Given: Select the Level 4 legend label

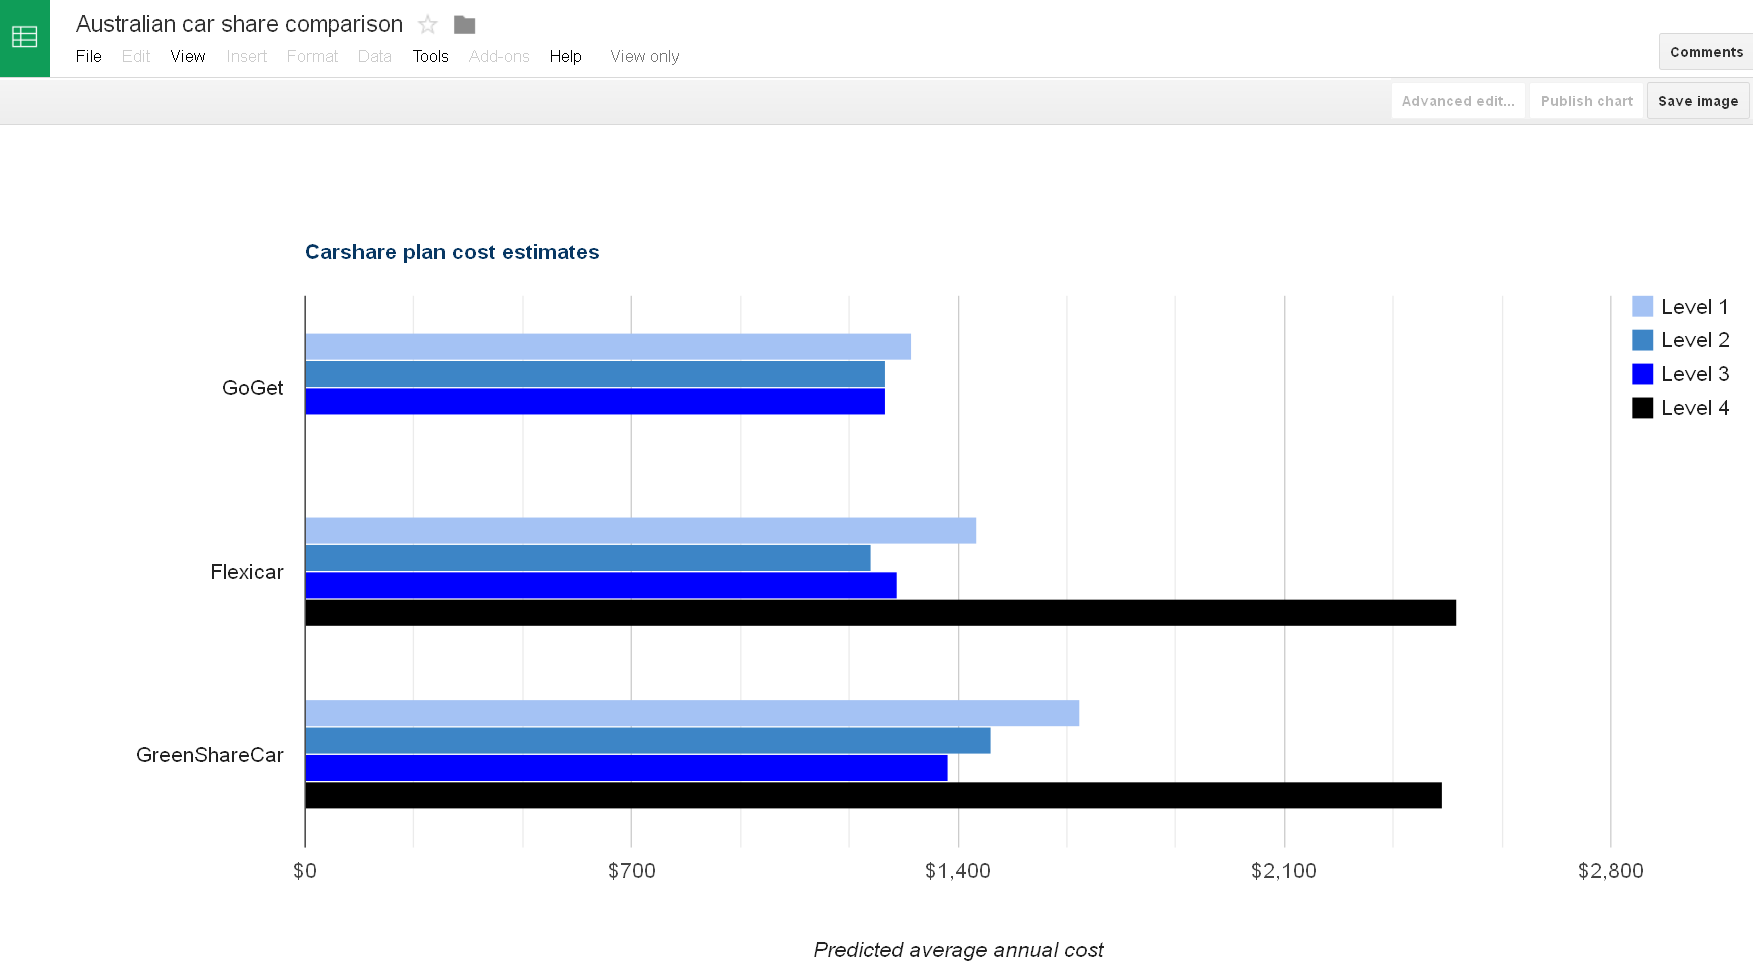Looking at the screenshot, I should 1695,408.
